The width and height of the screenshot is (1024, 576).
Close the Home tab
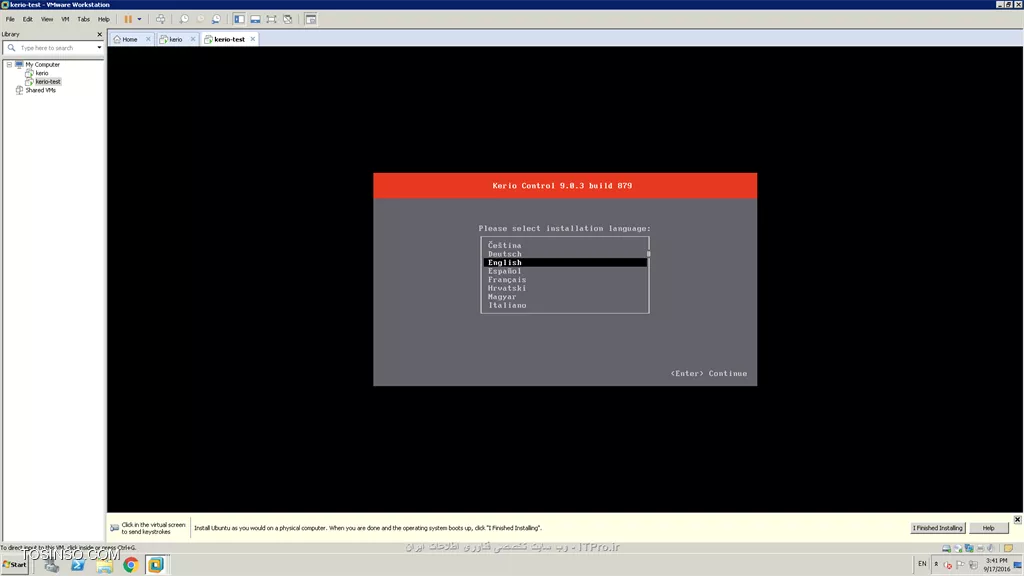pos(148,39)
